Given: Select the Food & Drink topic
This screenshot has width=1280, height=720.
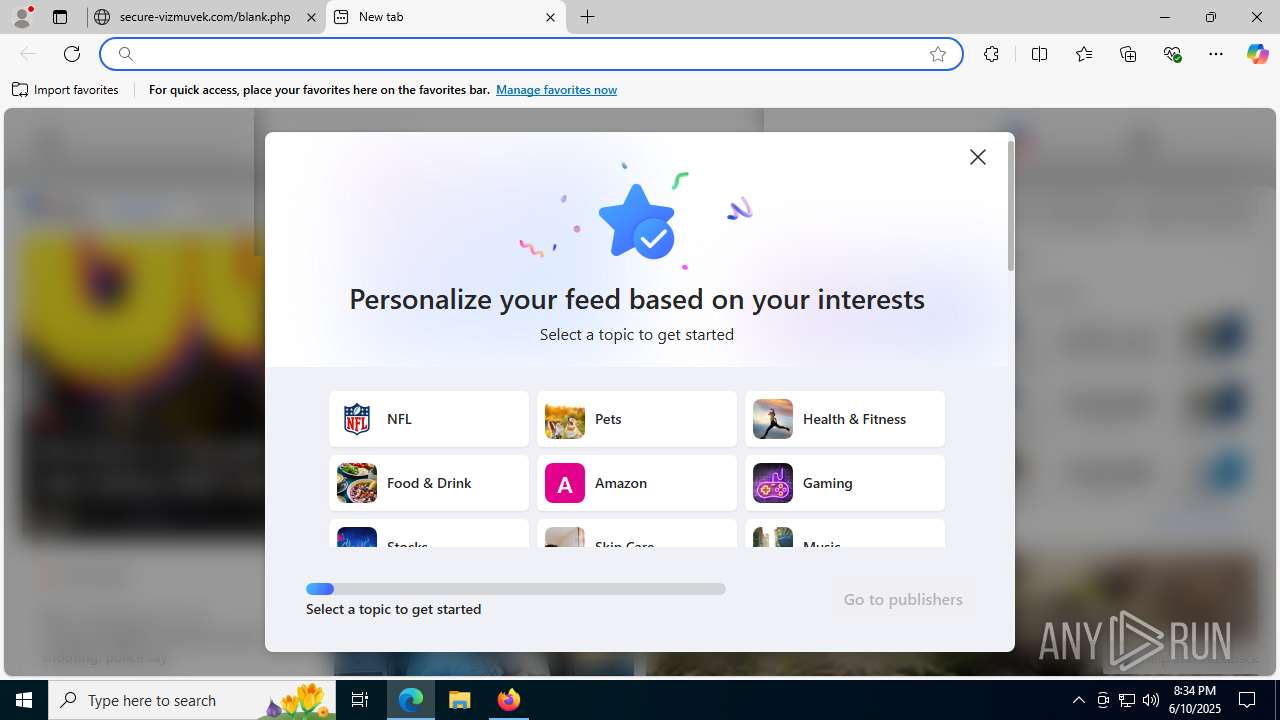Looking at the screenshot, I should (429, 483).
